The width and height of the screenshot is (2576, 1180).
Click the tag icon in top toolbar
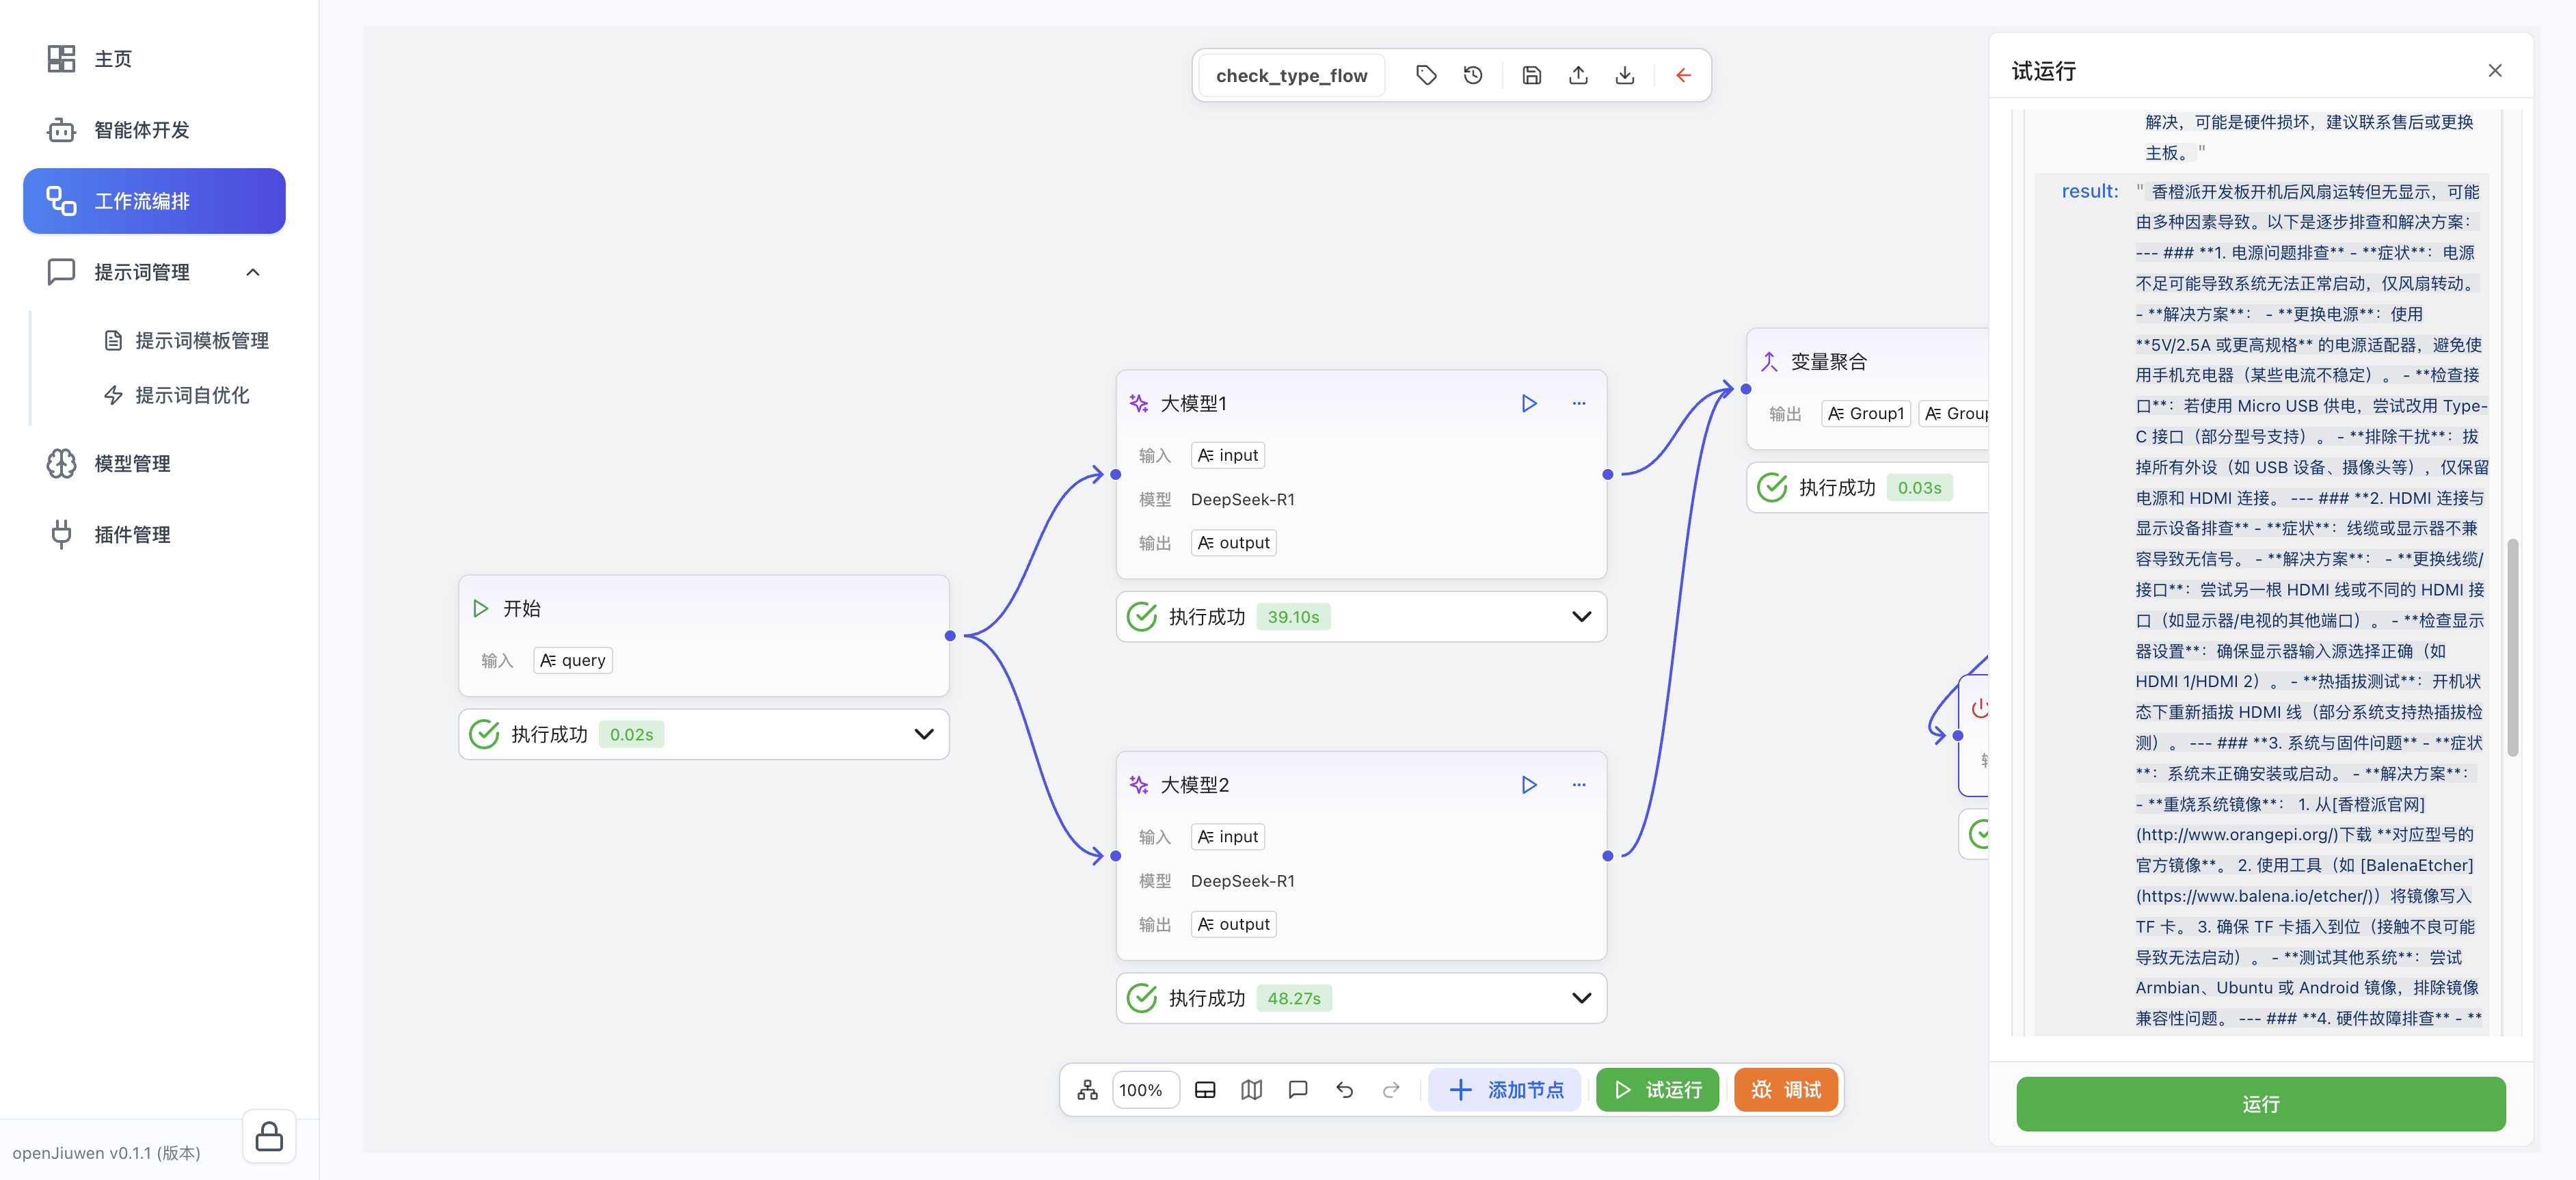1426,75
